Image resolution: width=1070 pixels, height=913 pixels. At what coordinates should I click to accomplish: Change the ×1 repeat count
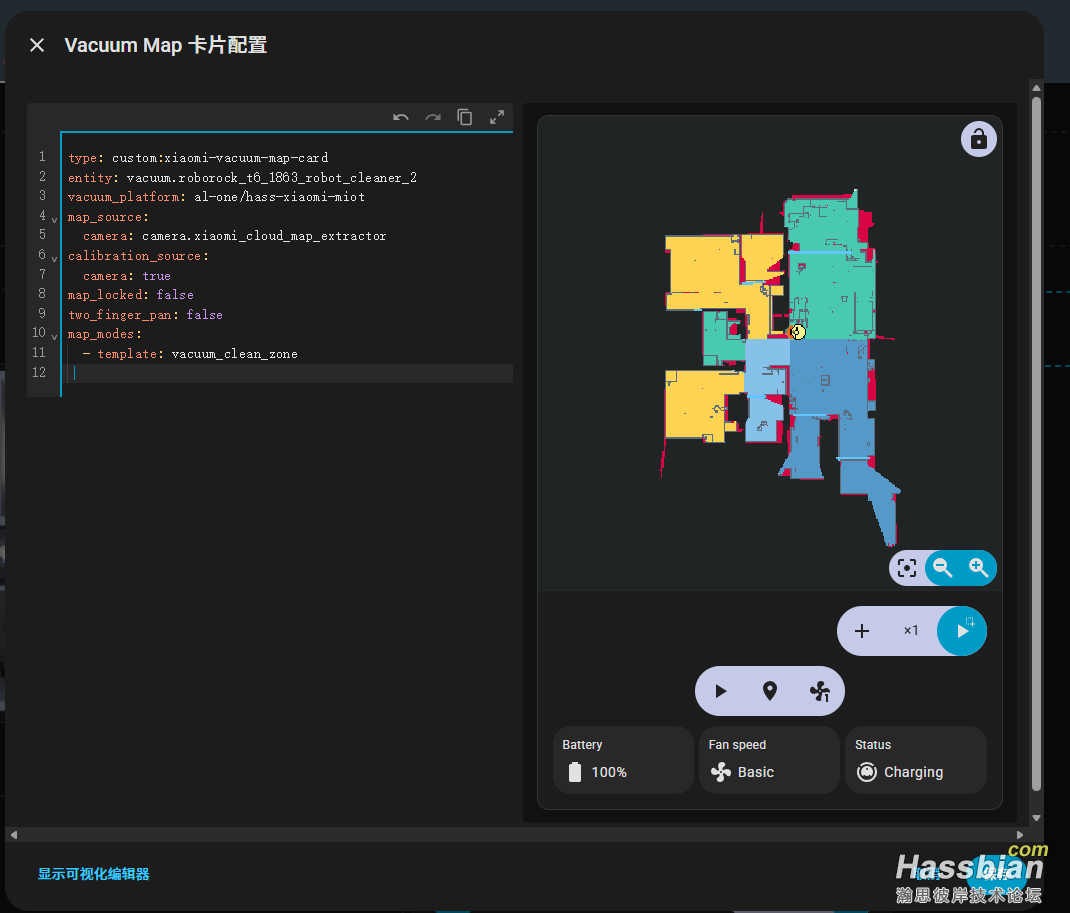point(911,631)
